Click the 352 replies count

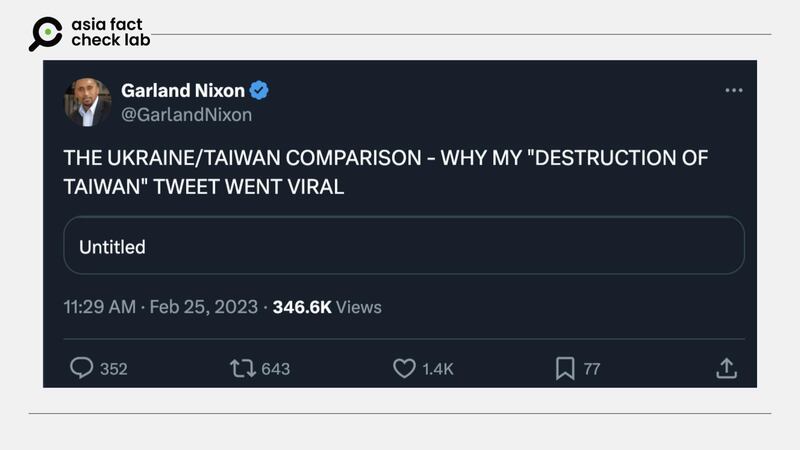coord(114,369)
